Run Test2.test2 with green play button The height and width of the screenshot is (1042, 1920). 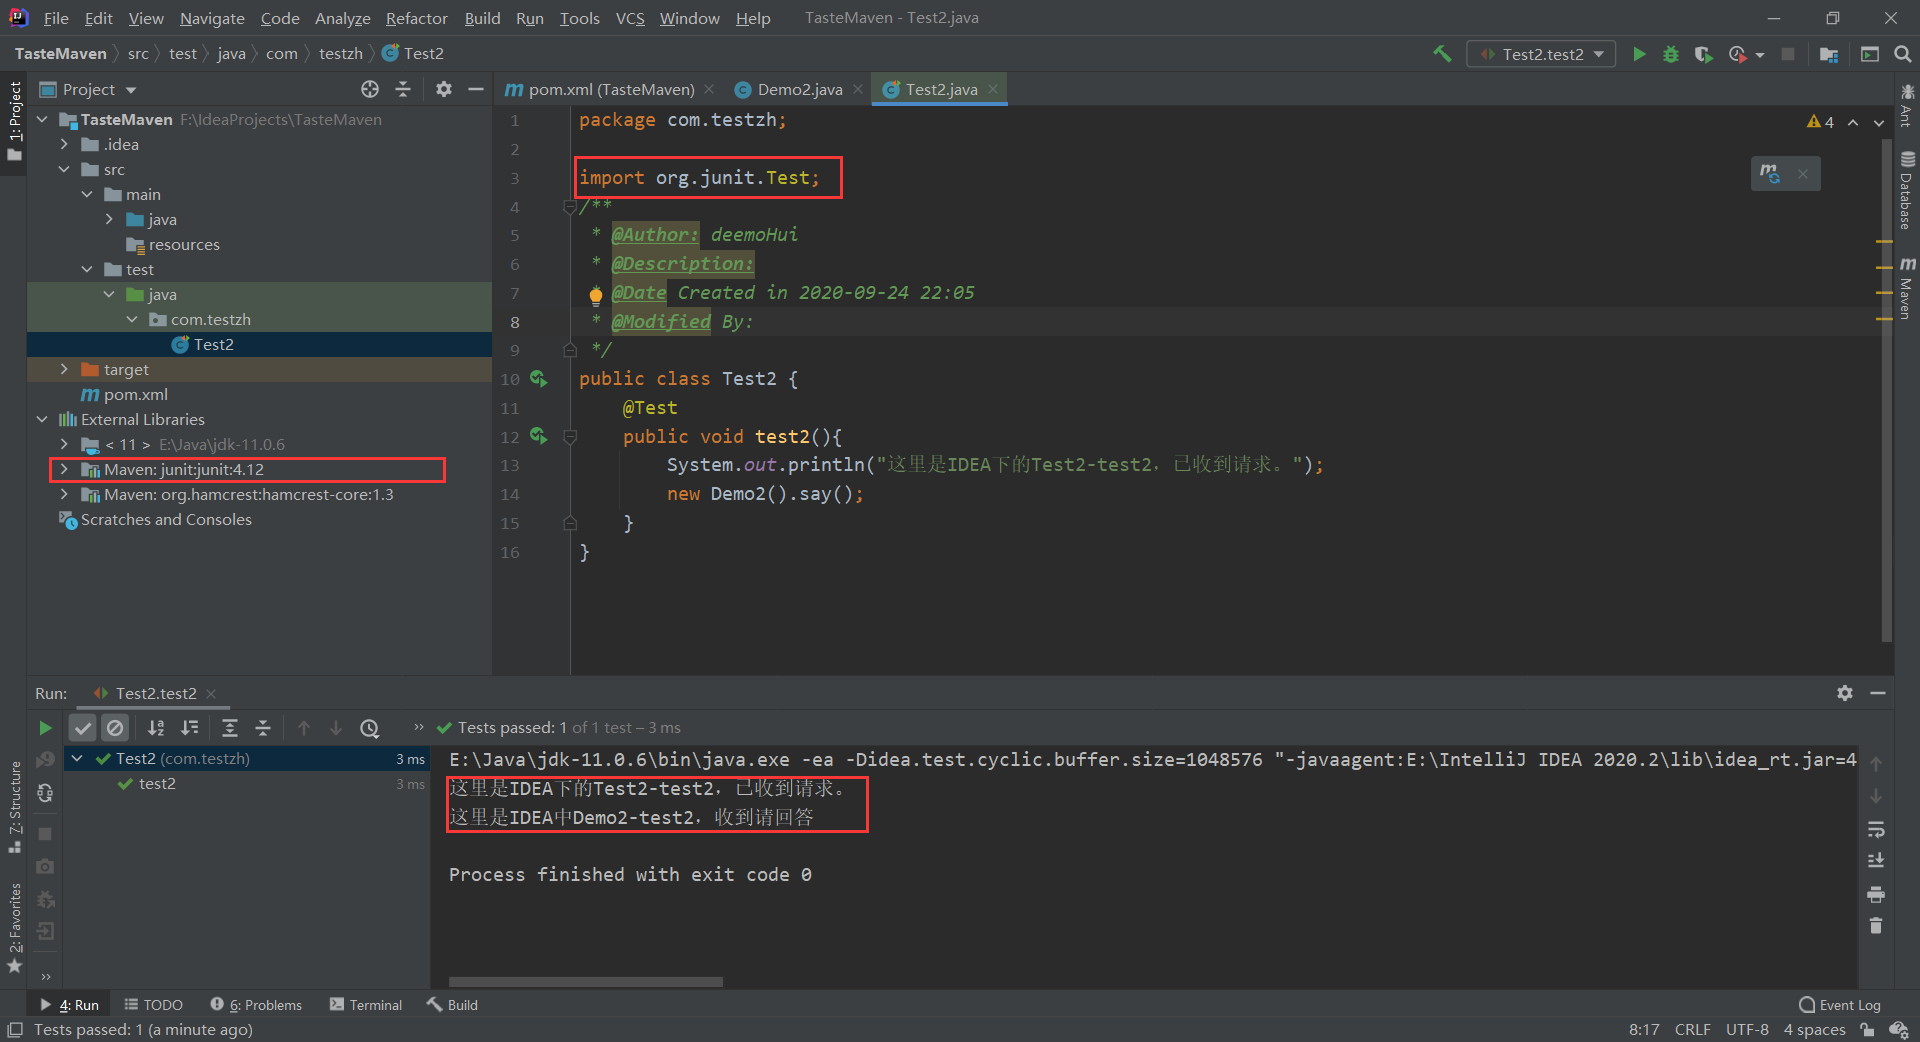point(1639,54)
